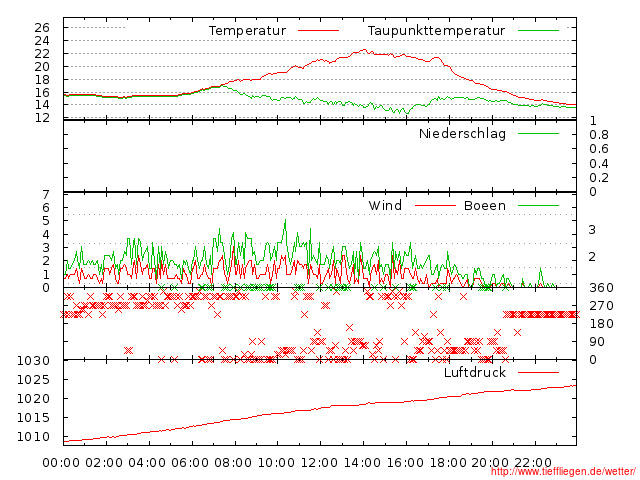
Task: Click the 08:00 time axis label
Action: 233,463
